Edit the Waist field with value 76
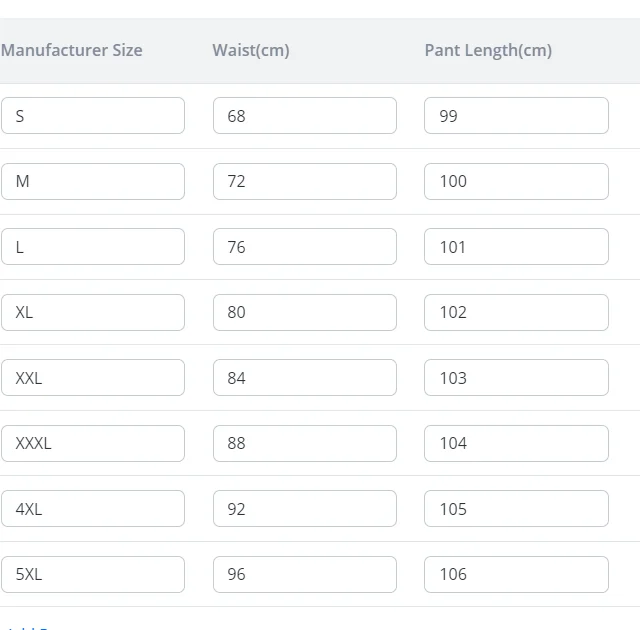 [304, 247]
